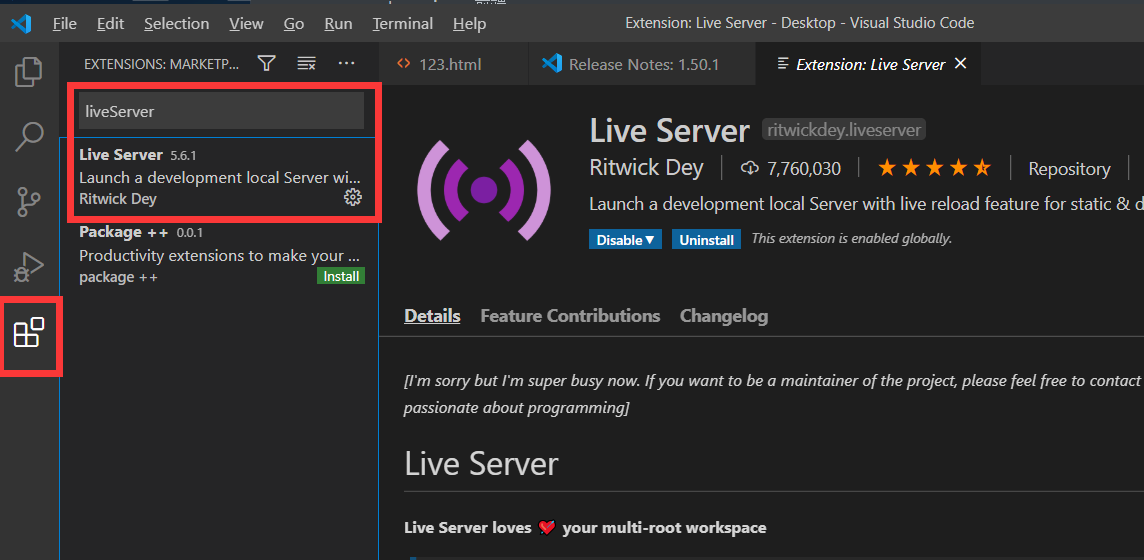Open the Search view in activity bar
This screenshot has width=1144, height=560.
point(28,136)
